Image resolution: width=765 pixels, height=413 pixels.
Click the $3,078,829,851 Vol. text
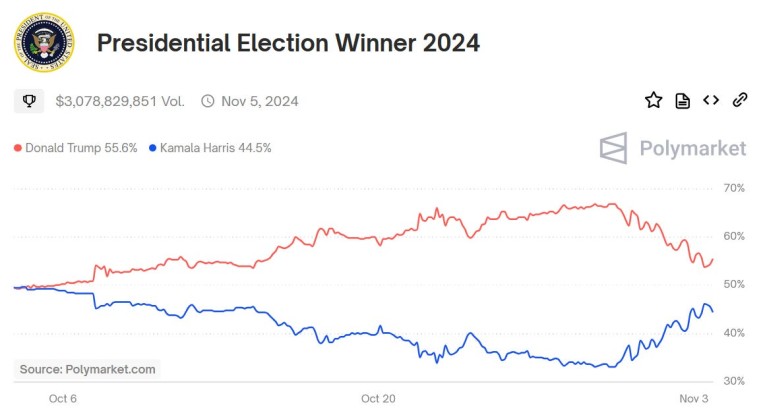click(119, 101)
